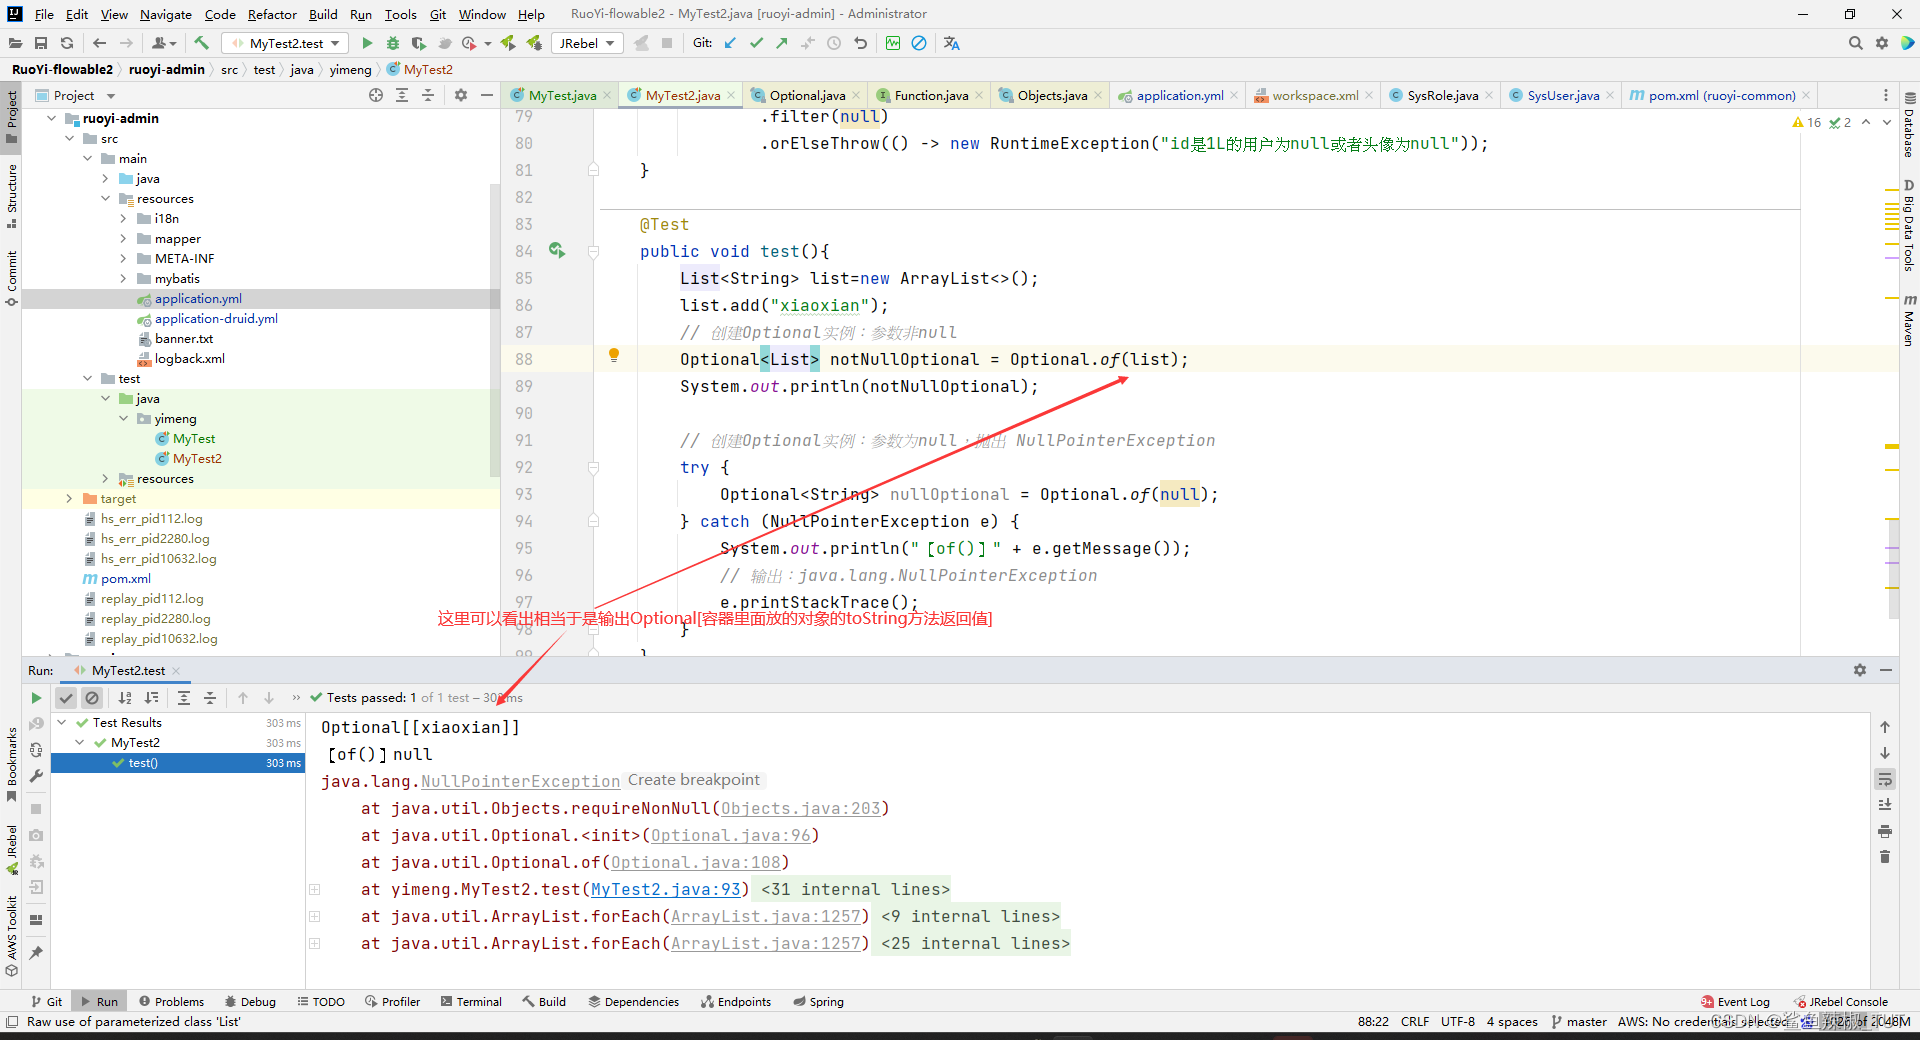Clear console with trash icon
The width and height of the screenshot is (1920, 1040).
click(1885, 857)
